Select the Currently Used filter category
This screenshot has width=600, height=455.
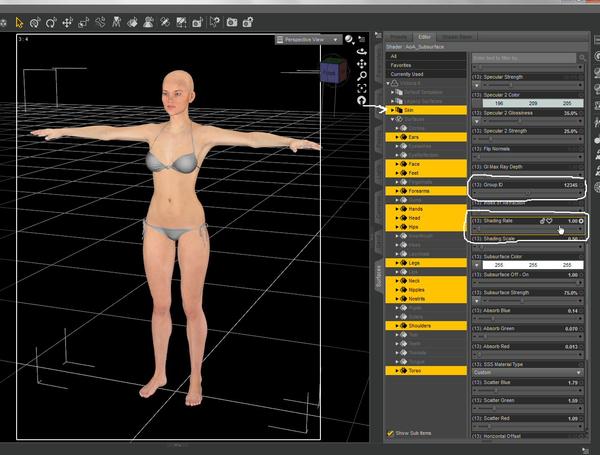[x=426, y=74]
